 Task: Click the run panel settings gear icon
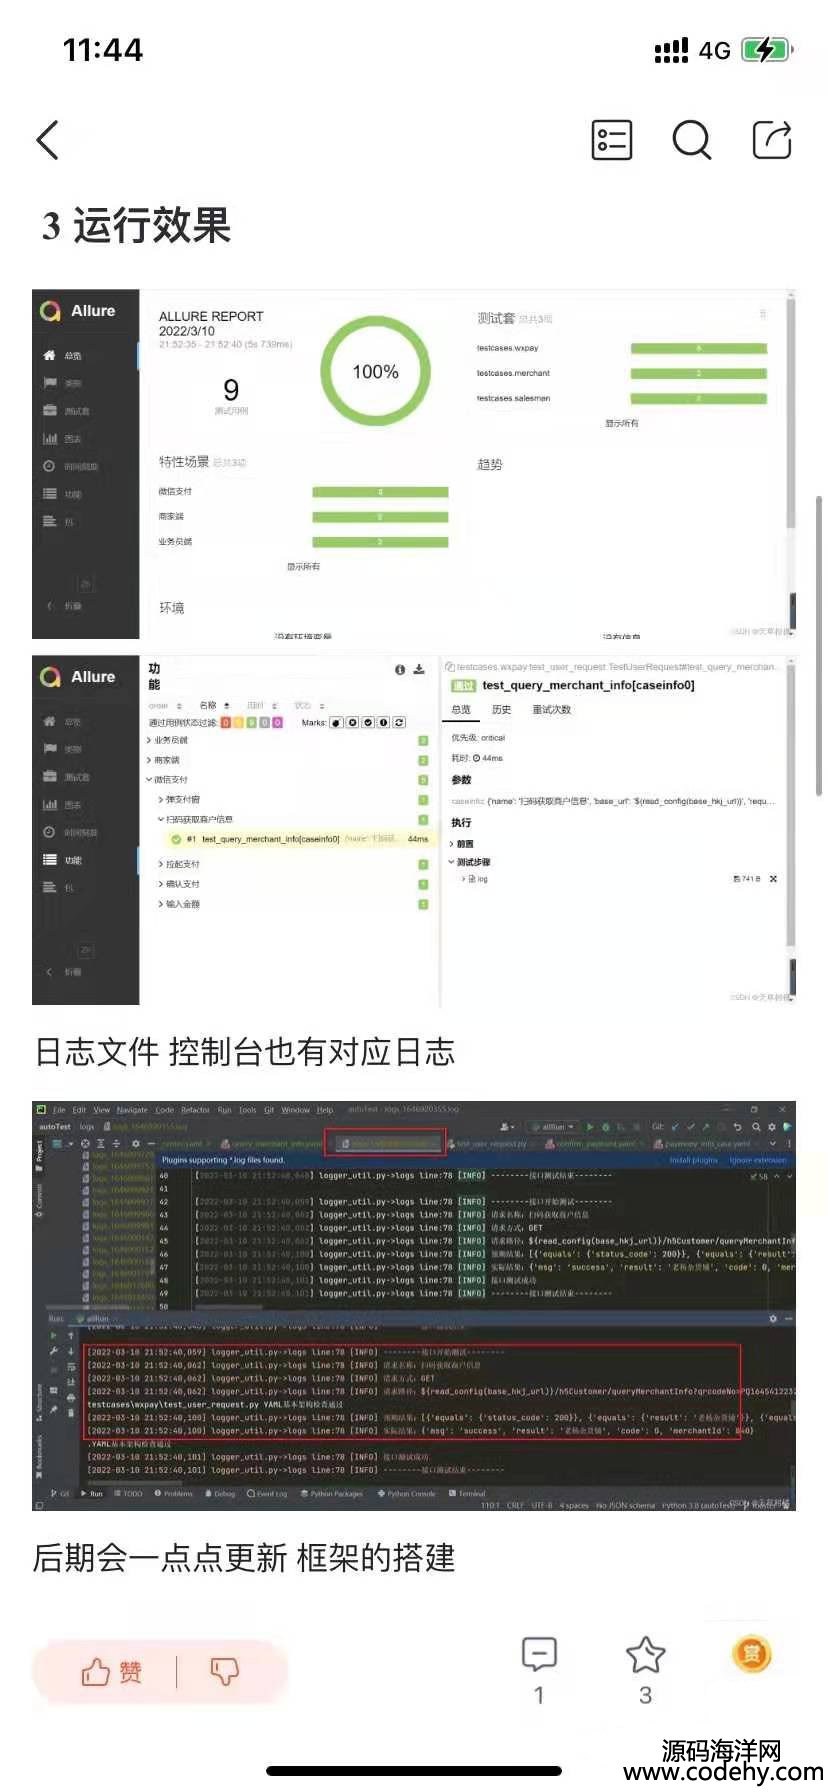pyautogui.click(x=772, y=1319)
